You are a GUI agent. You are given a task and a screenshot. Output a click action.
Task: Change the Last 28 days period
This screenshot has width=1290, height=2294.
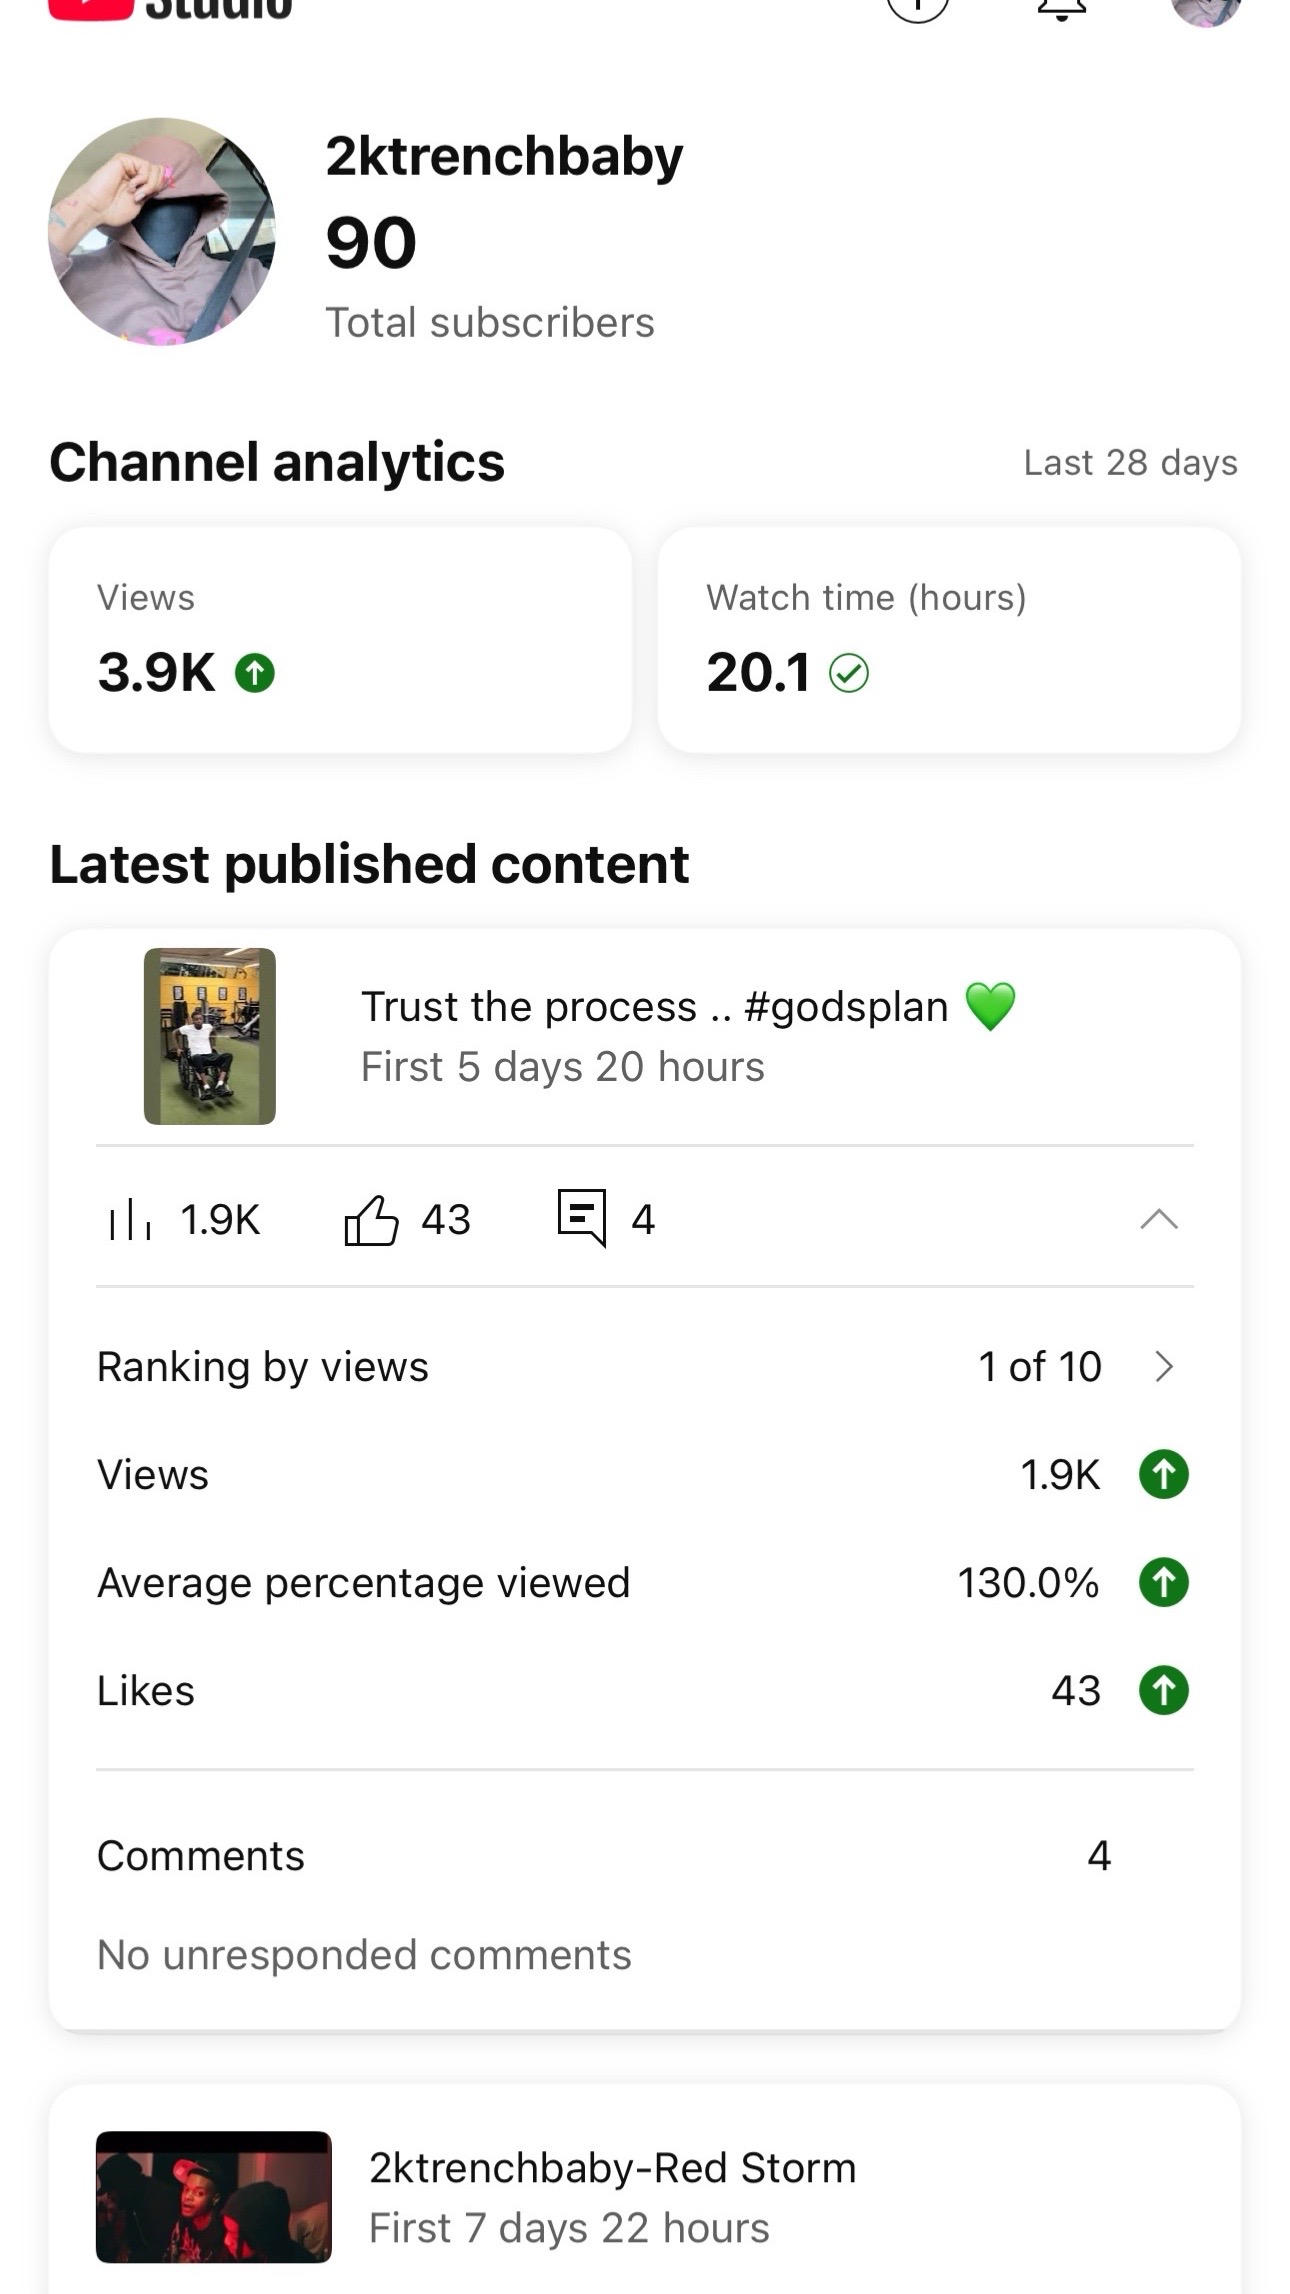[x=1130, y=462]
